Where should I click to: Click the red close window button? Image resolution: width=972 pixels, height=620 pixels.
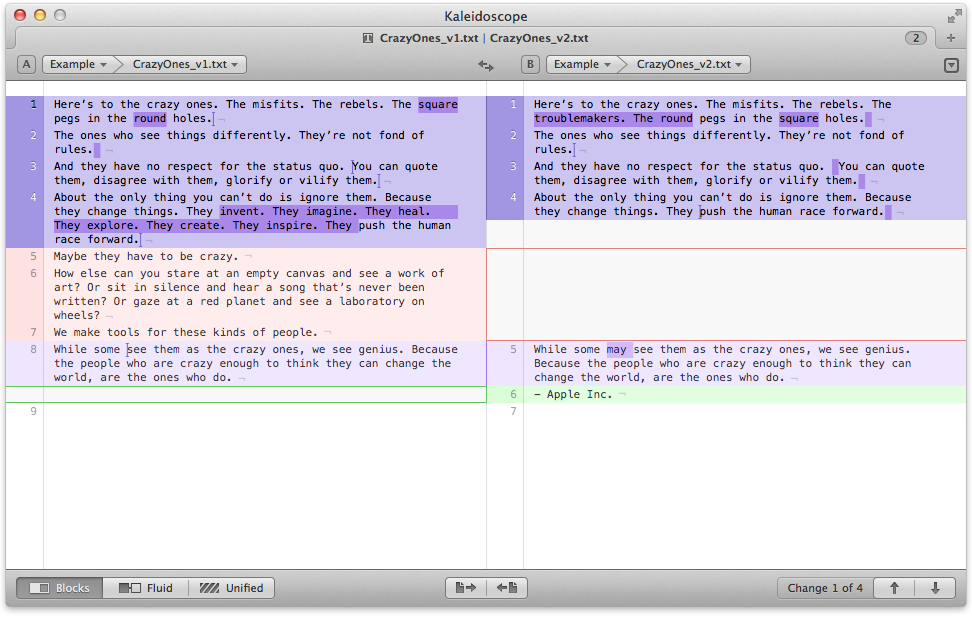pyautogui.click(x=20, y=16)
